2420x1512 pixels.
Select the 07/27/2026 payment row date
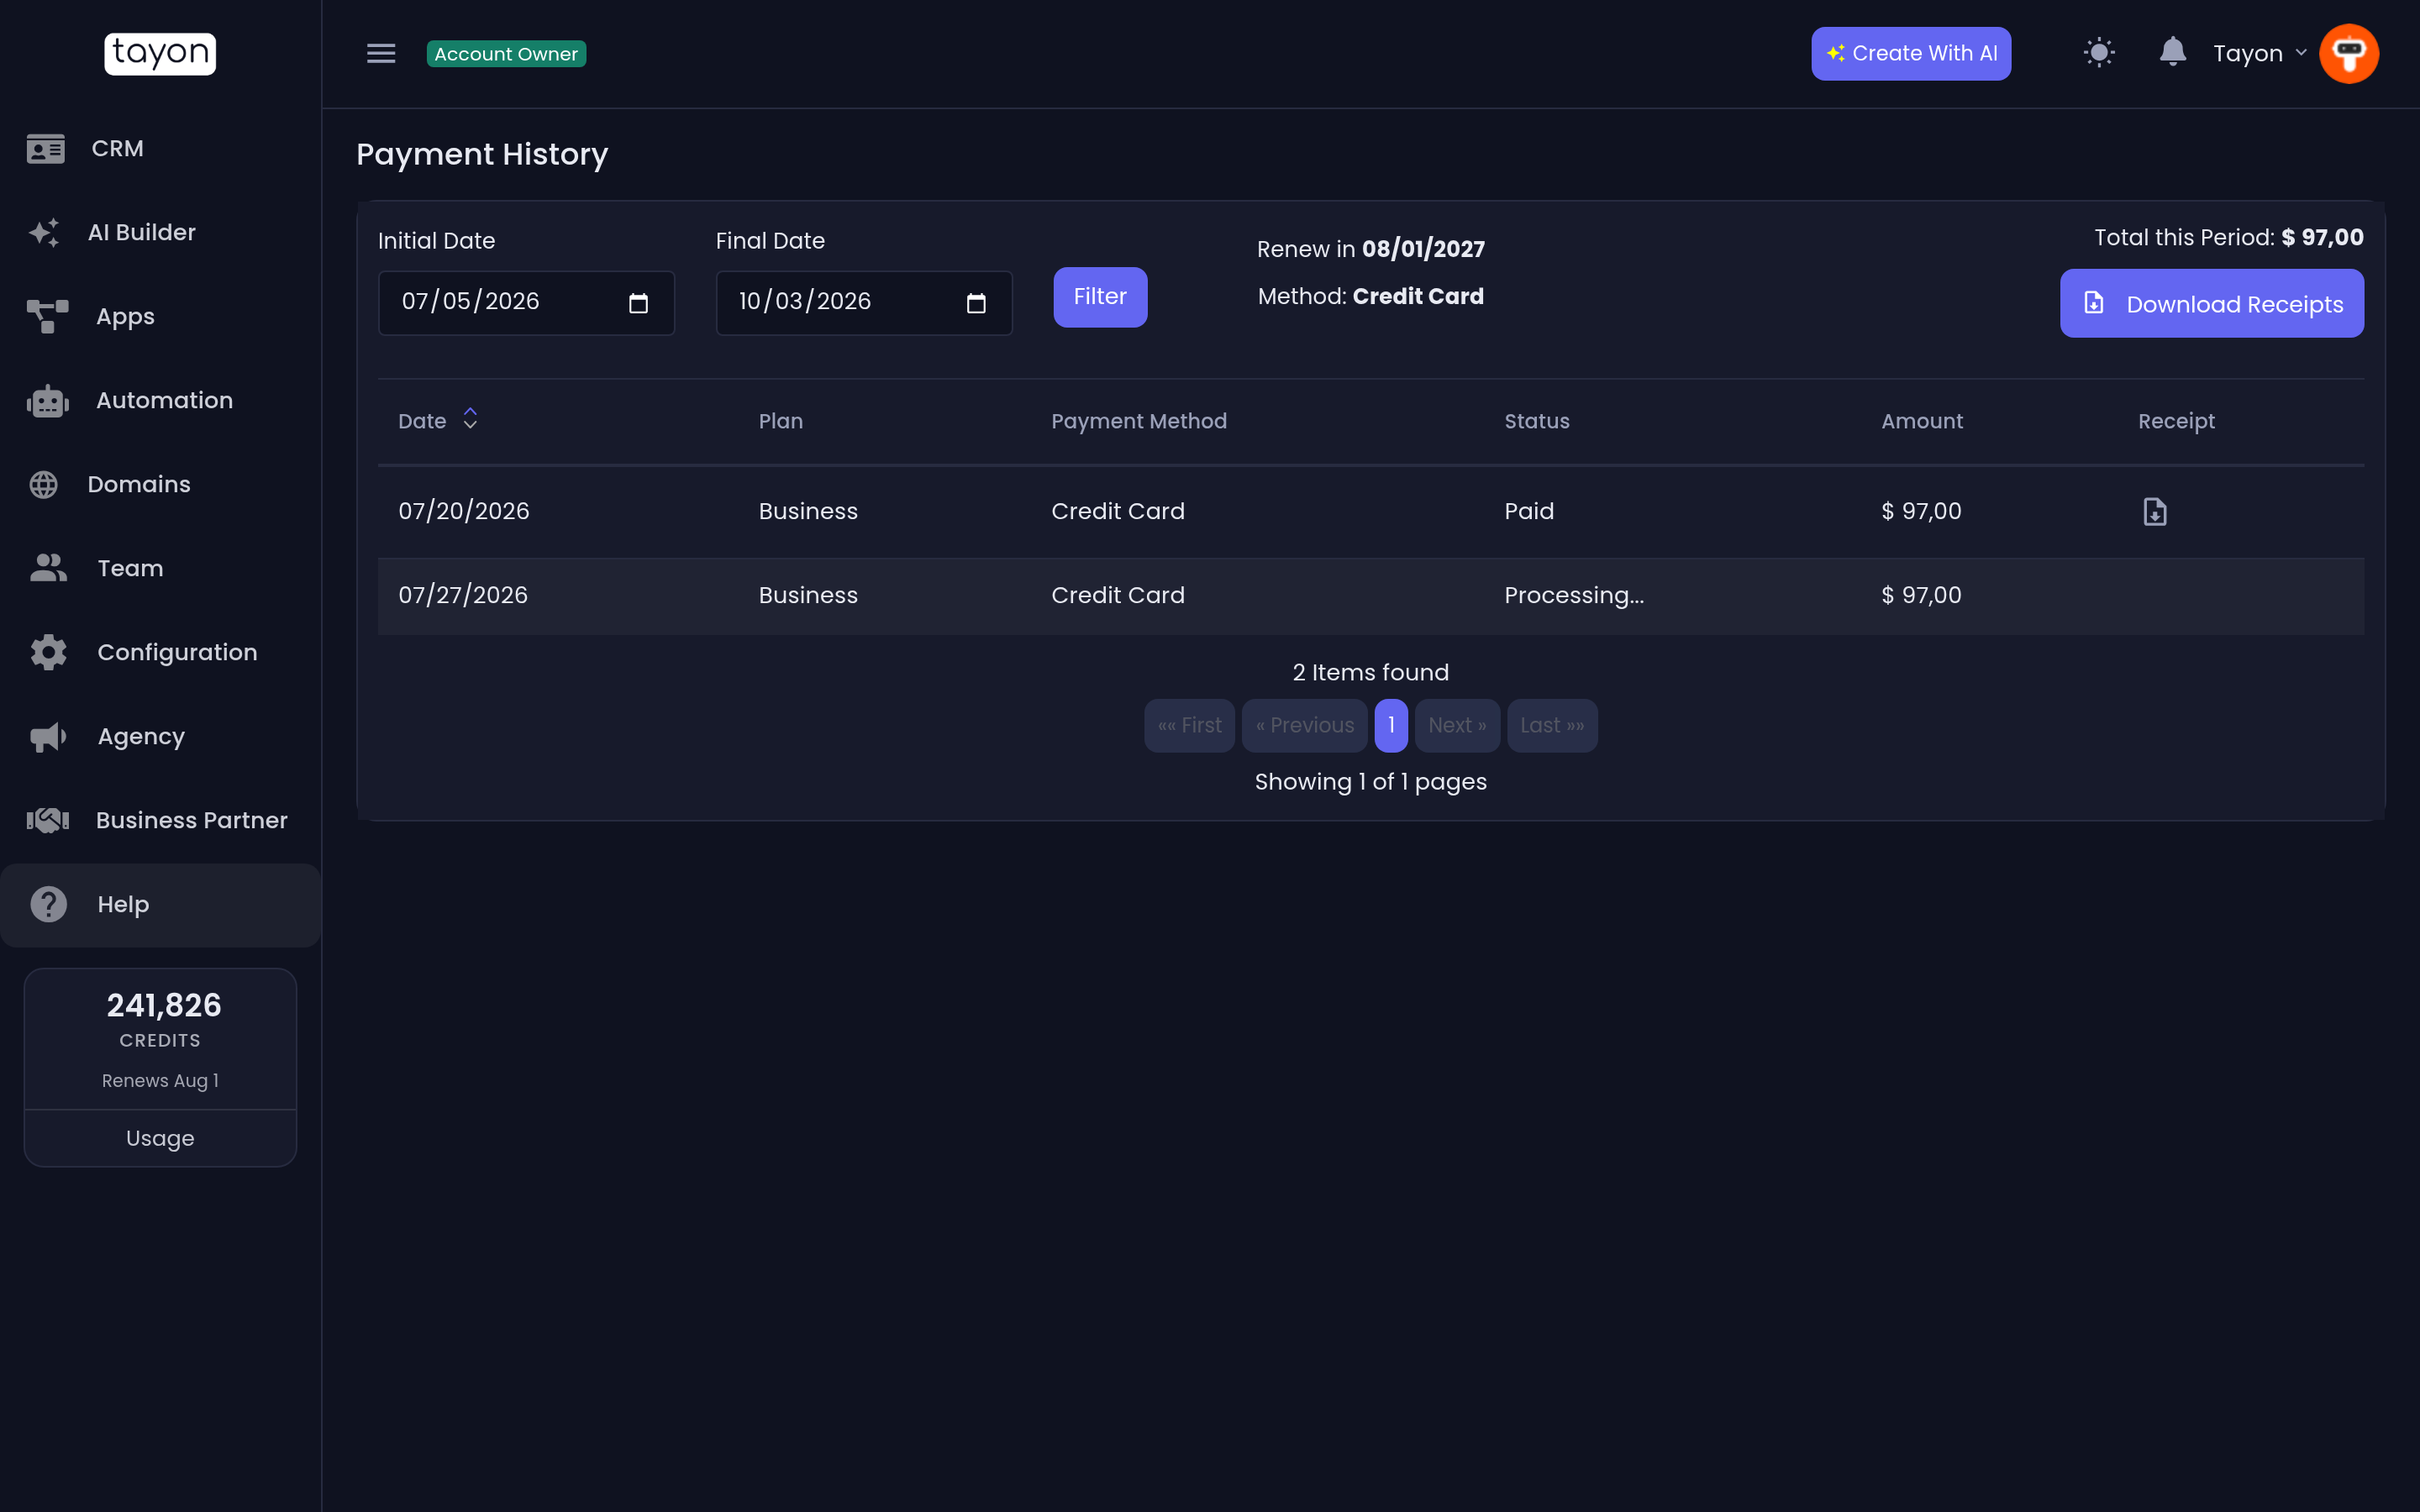(463, 595)
